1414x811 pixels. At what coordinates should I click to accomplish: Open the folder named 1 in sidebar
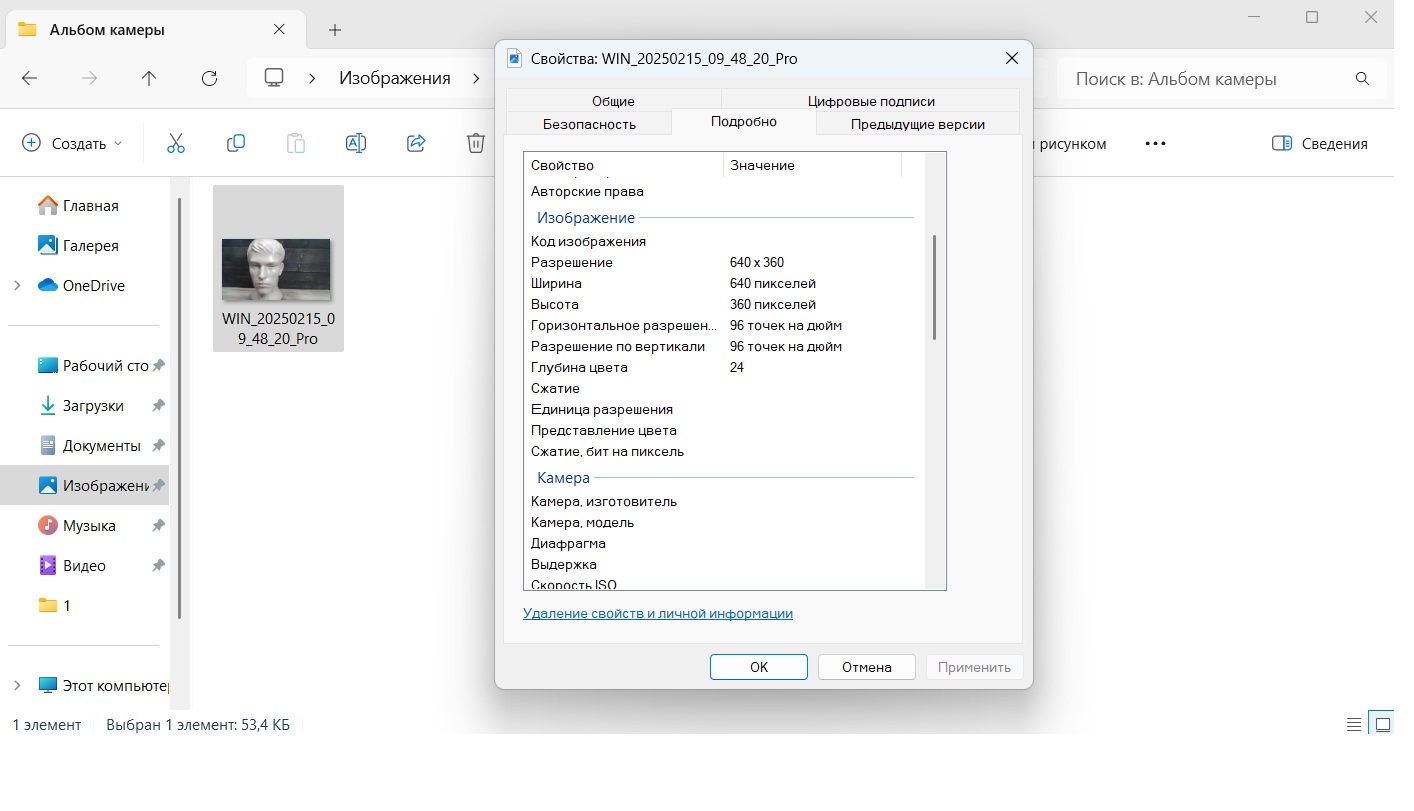click(55, 606)
